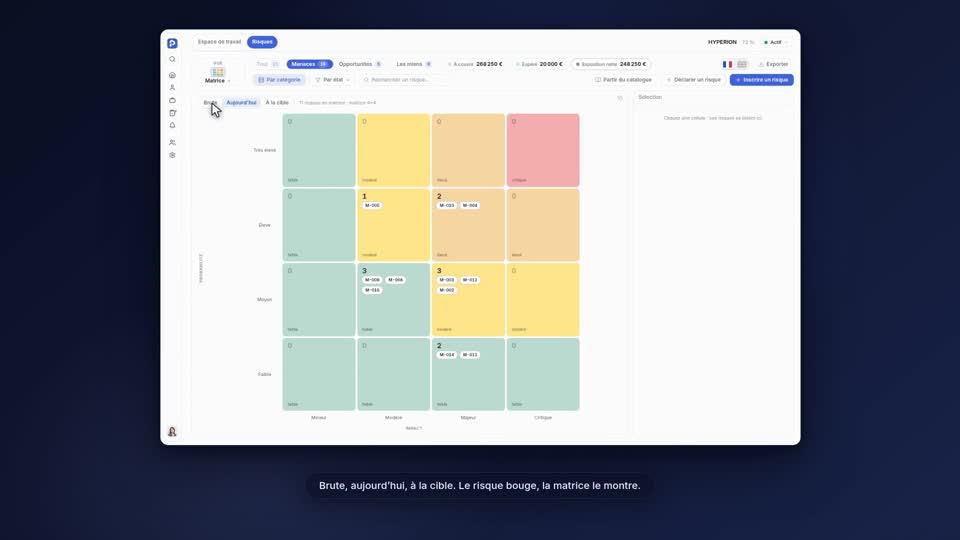Image resolution: width=960 pixels, height=540 pixels.
Task: Open search from the sidebar magnifier icon
Action: click(172, 59)
